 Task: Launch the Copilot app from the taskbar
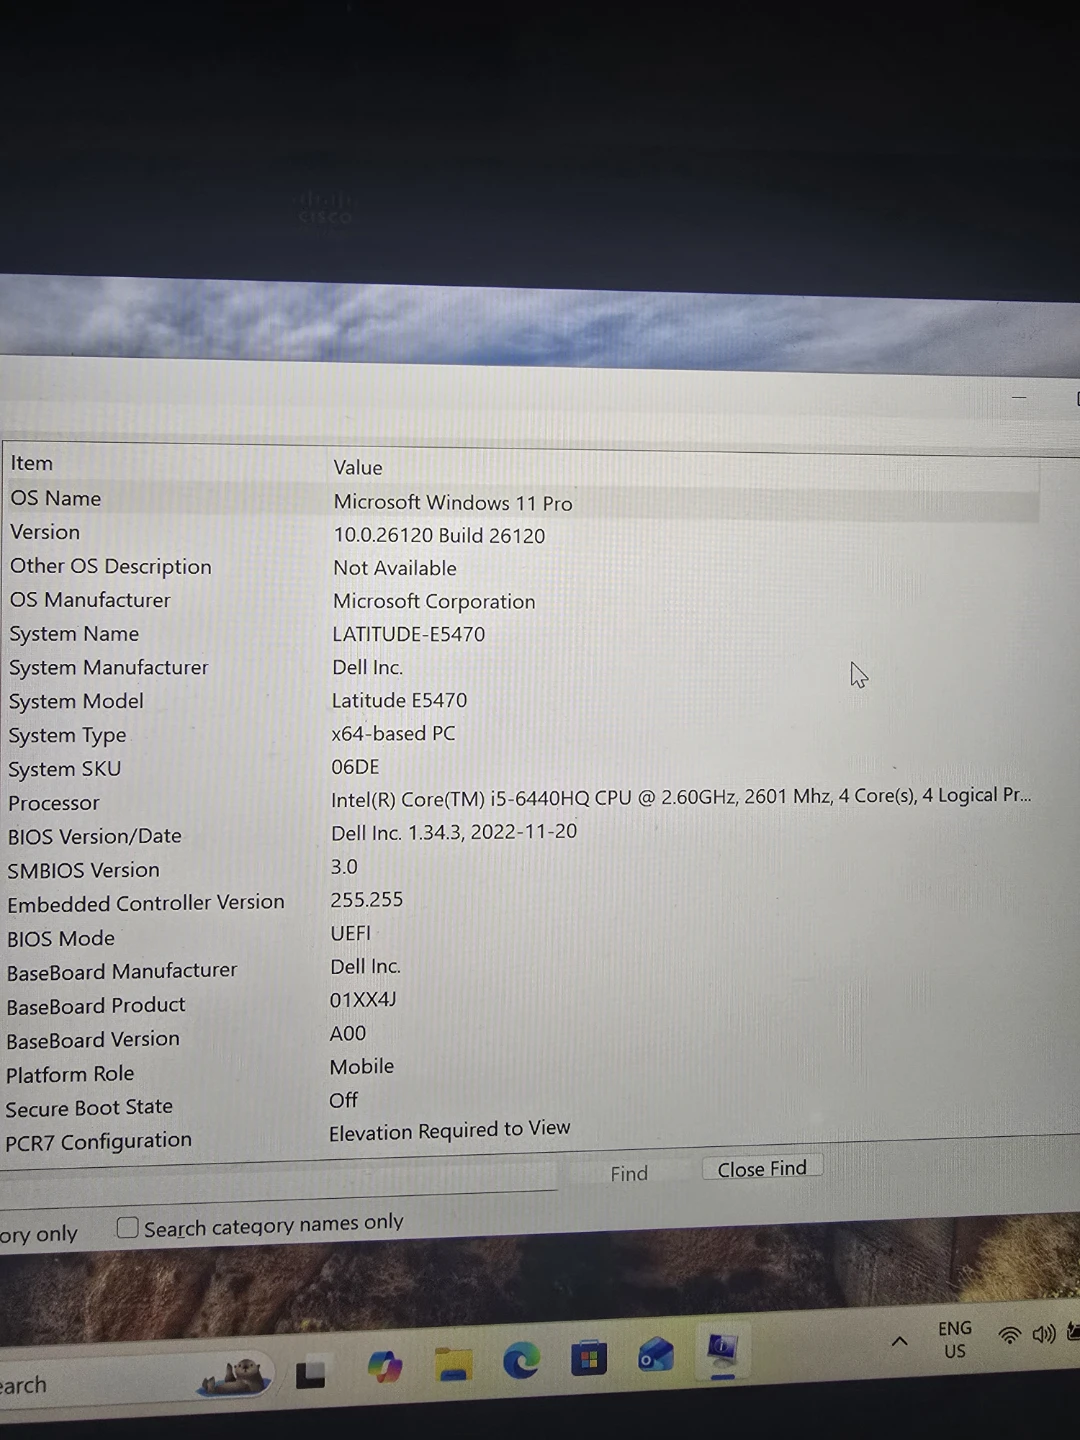coord(384,1366)
